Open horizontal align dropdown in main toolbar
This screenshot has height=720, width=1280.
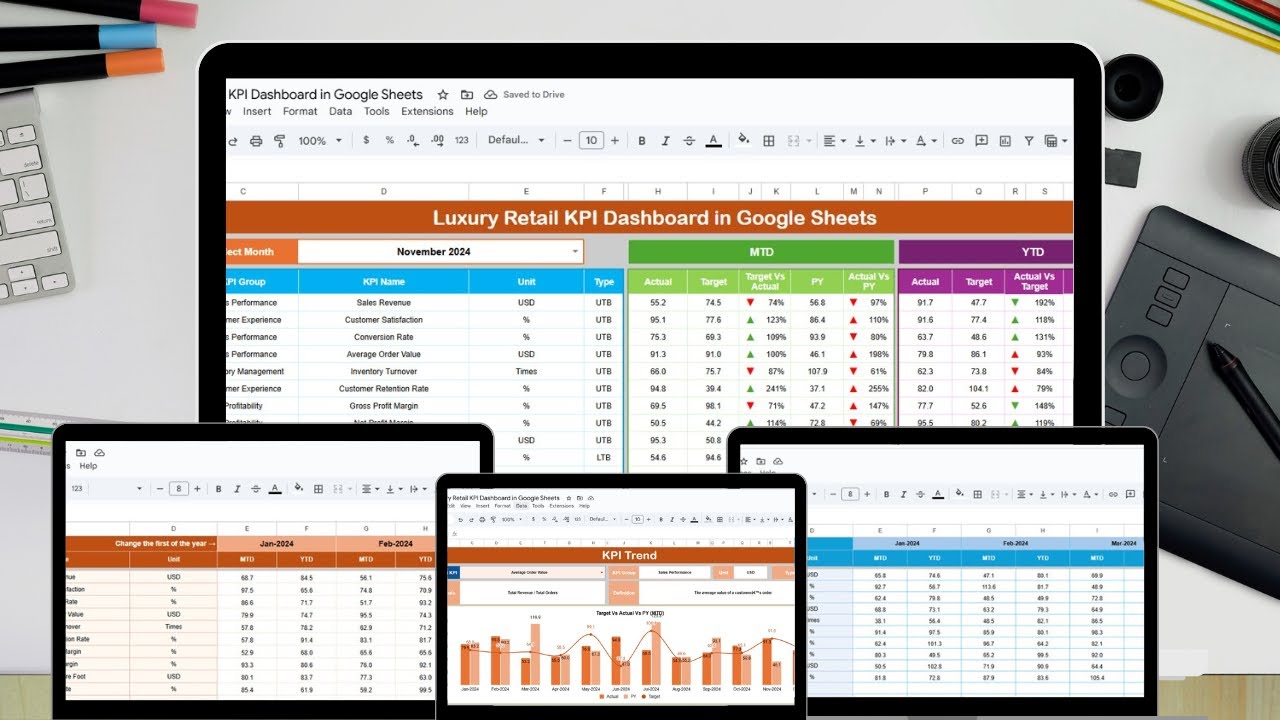click(x=834, y=141)
